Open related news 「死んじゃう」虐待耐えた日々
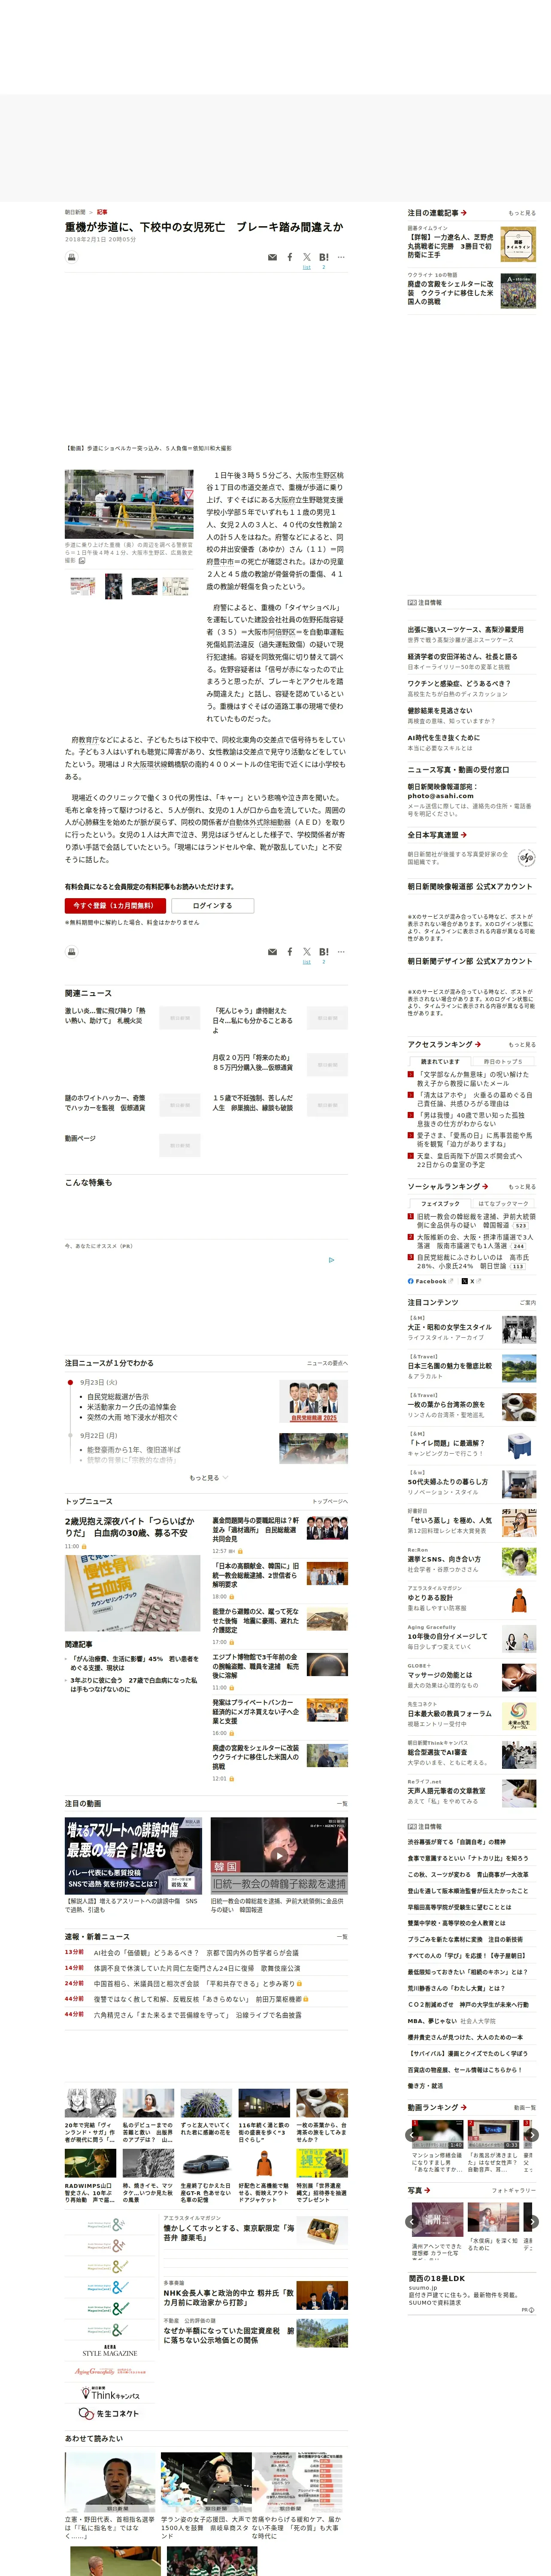This screenshot has width=551, height=2576. point(253,1020)
